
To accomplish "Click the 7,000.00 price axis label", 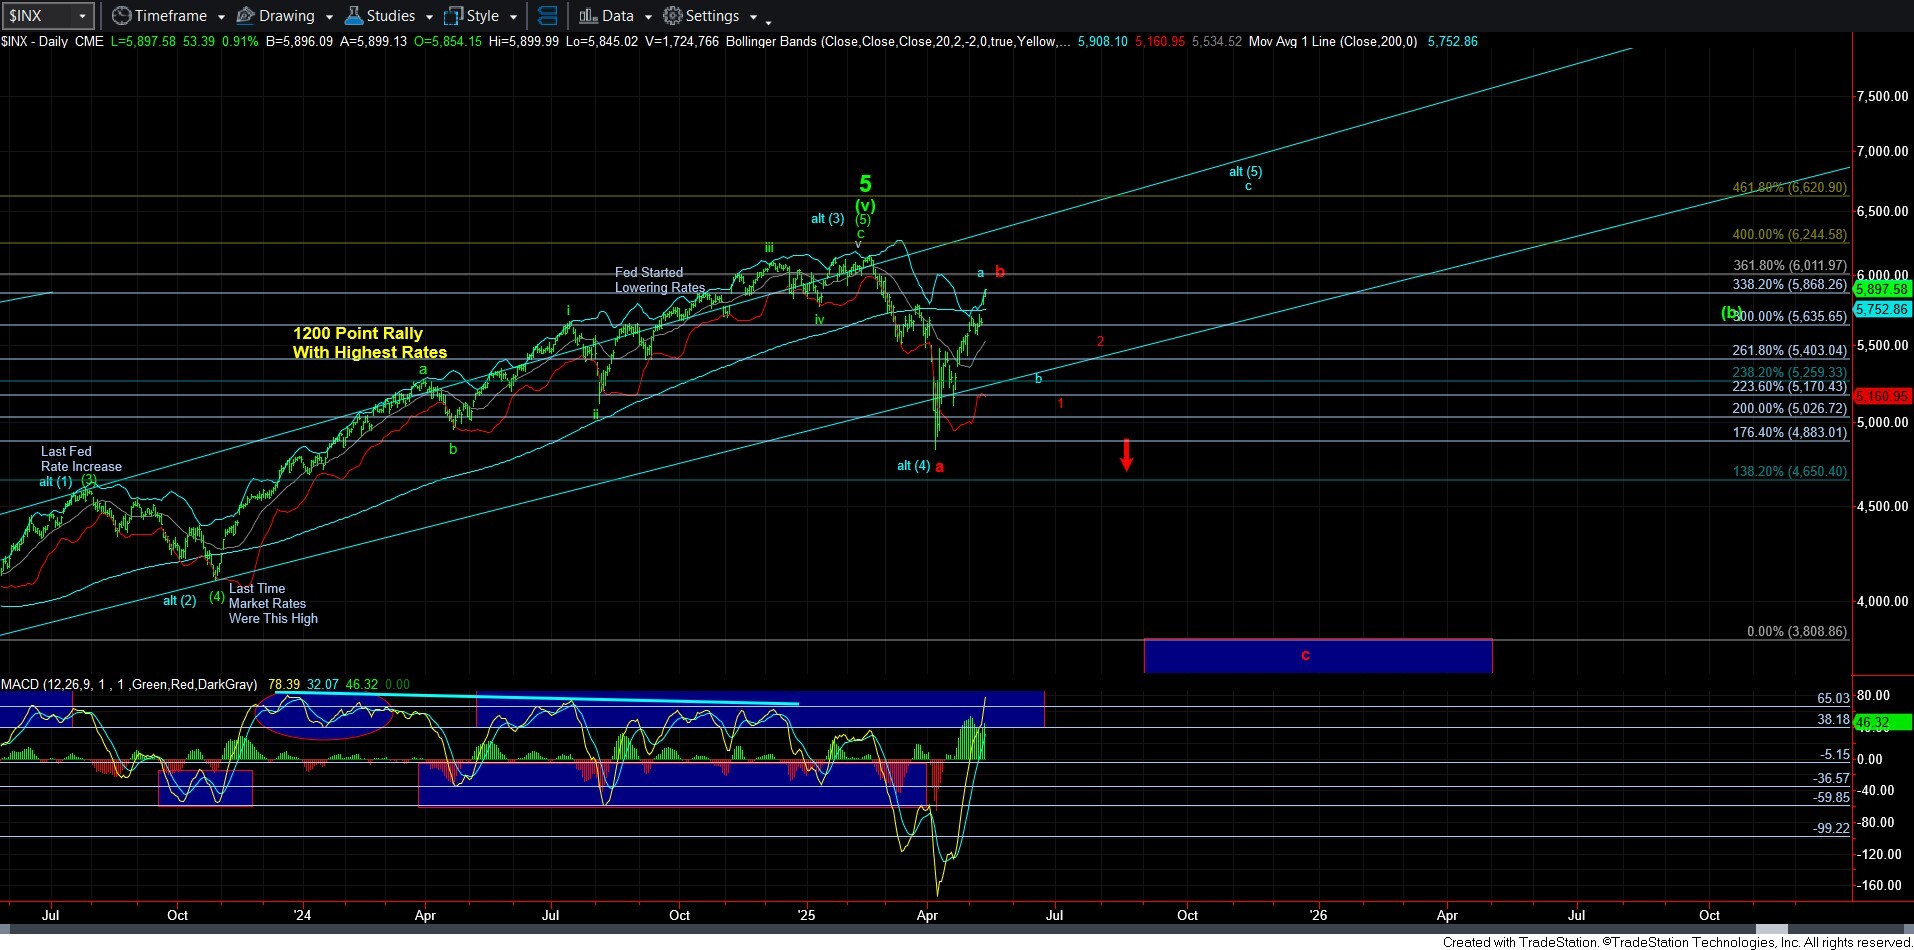I will [x=1882, y=151].
